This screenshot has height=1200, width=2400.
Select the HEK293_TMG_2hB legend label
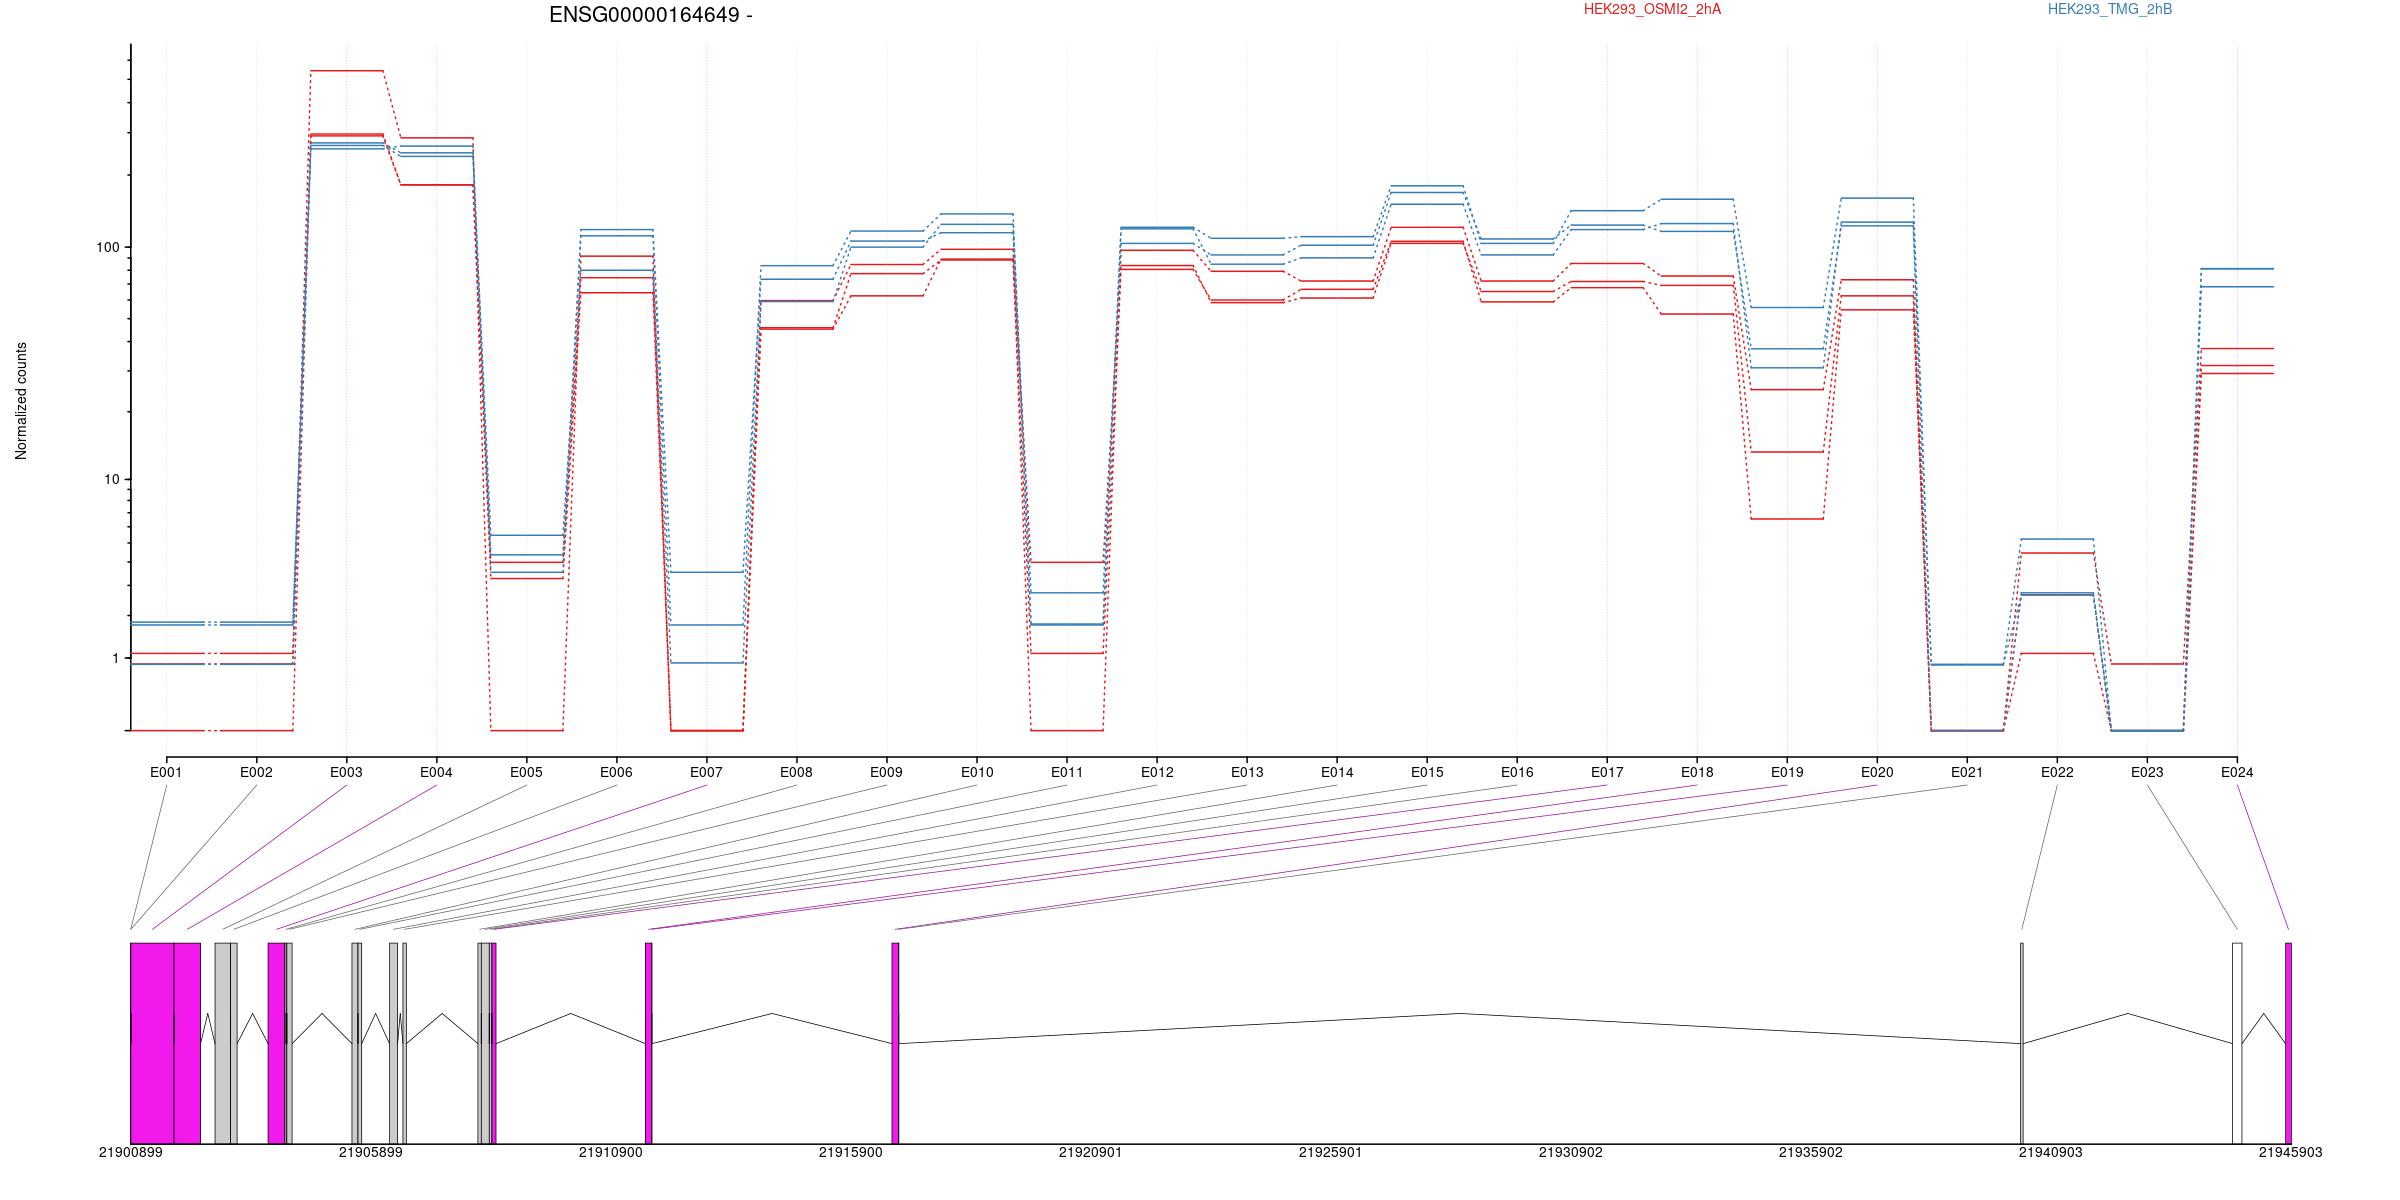point(2110,9)
